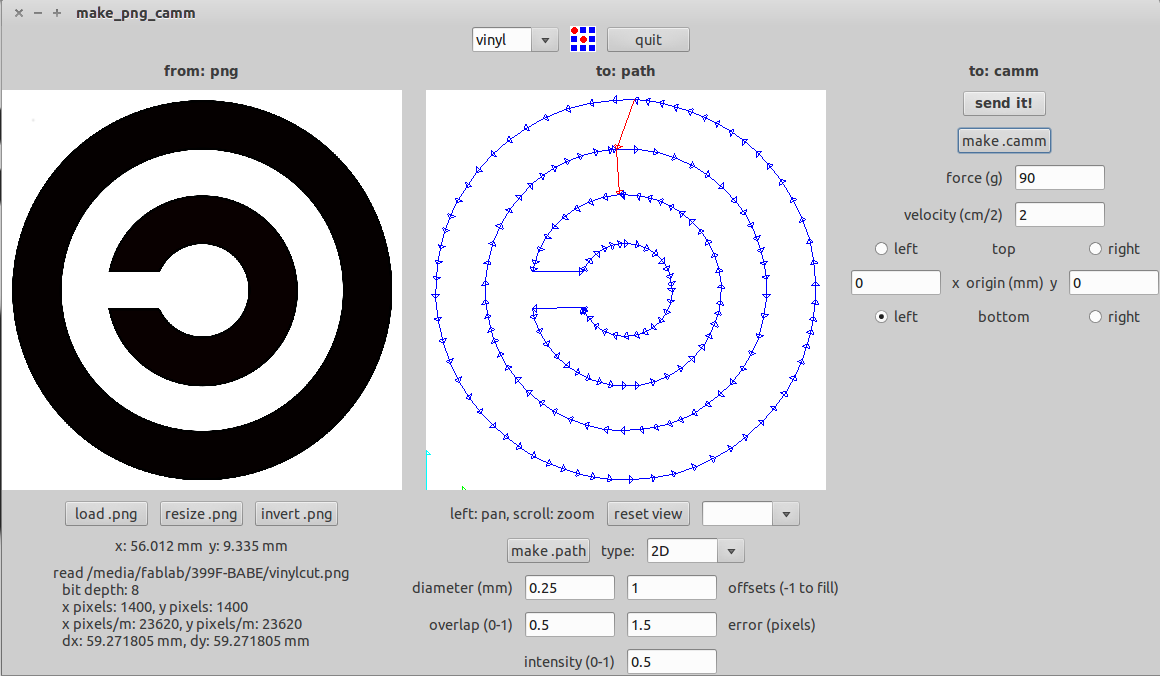
Task: Select the top left origin radio
Action: pyautogui.click(x=881, y=249)
